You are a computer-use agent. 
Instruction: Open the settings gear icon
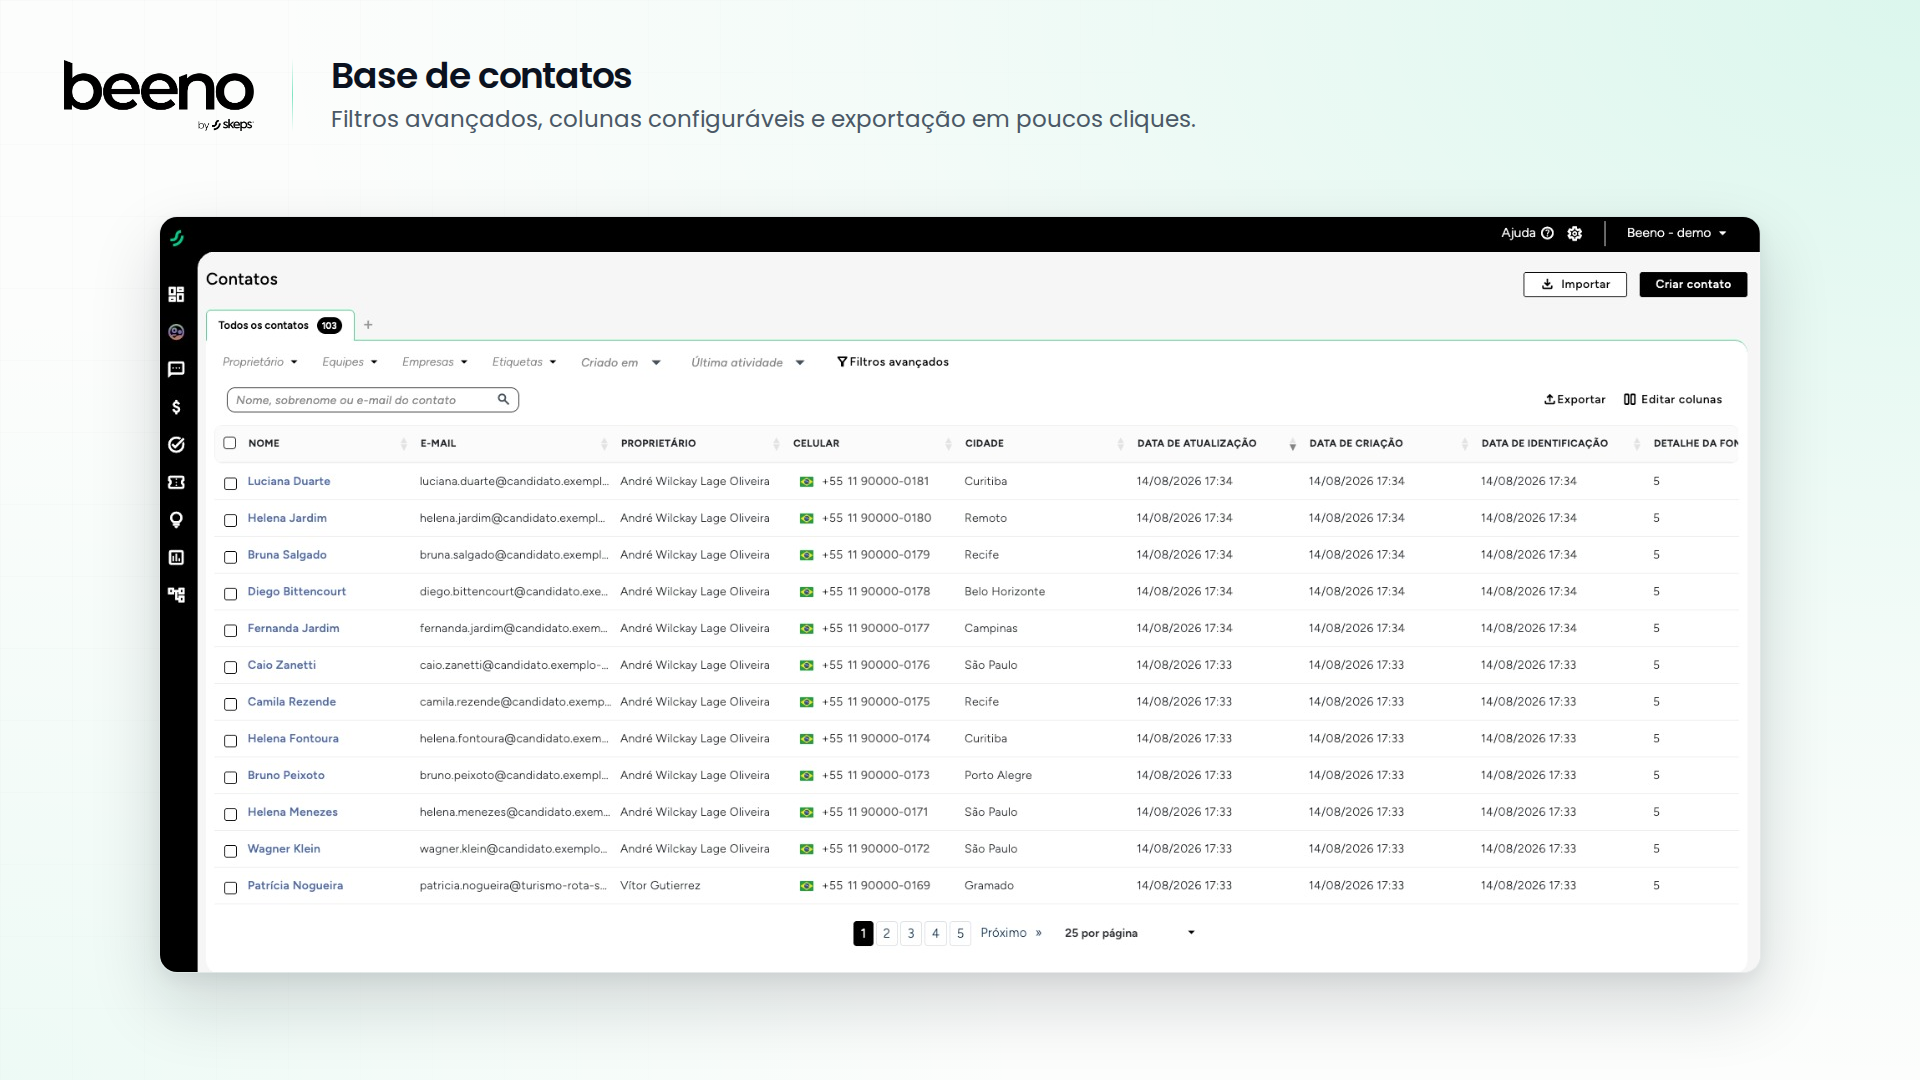tap(1575, 233)
